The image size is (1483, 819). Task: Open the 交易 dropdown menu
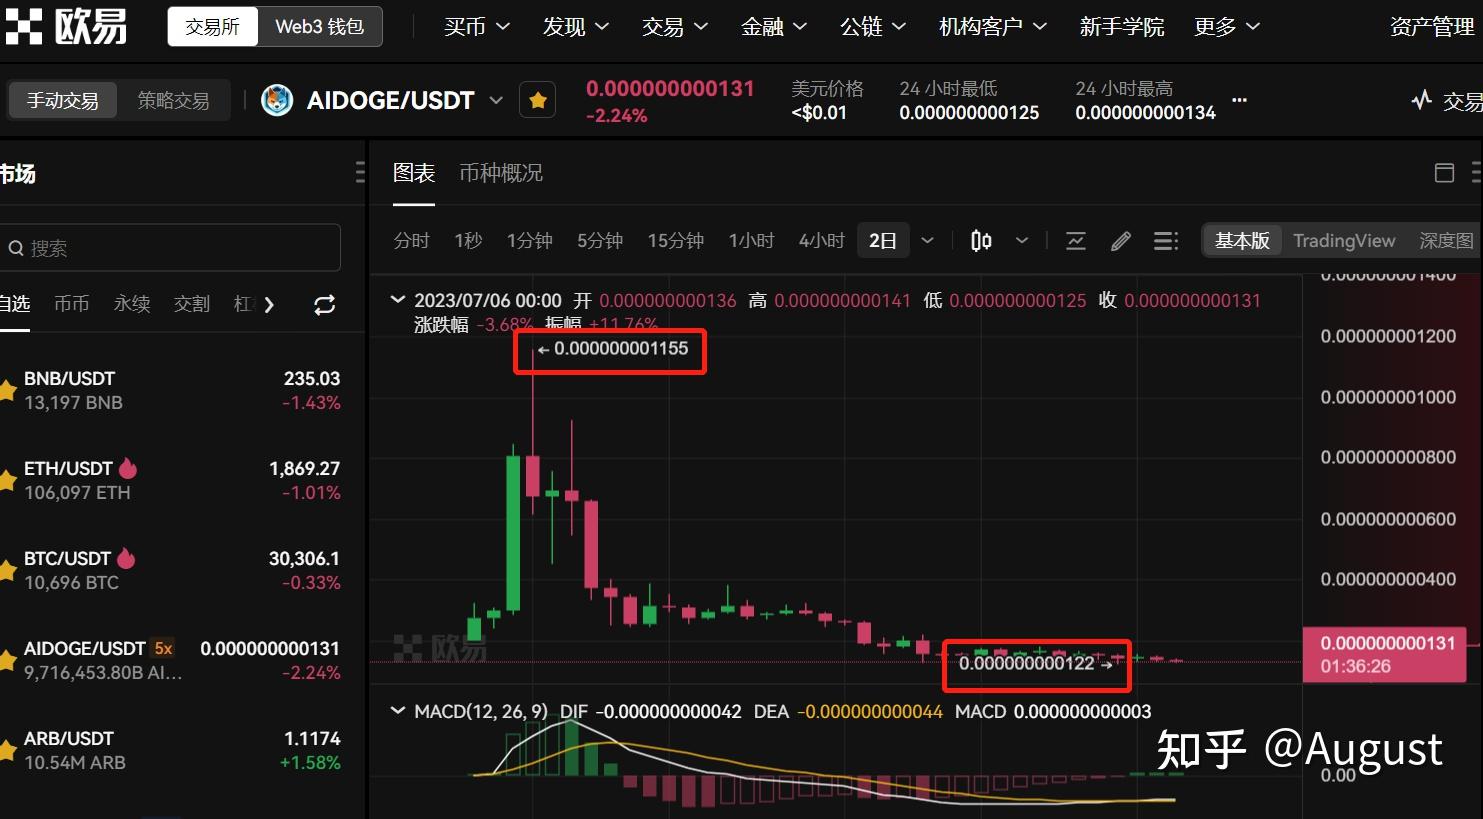(x=675, y=27)
